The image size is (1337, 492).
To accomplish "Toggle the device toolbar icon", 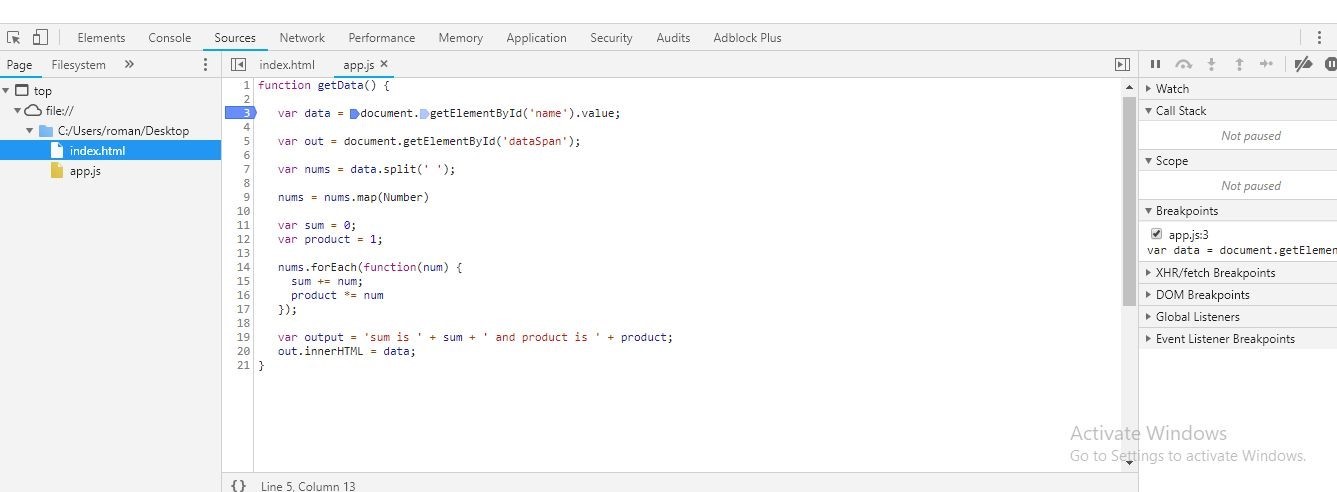I will coord(40,38).
